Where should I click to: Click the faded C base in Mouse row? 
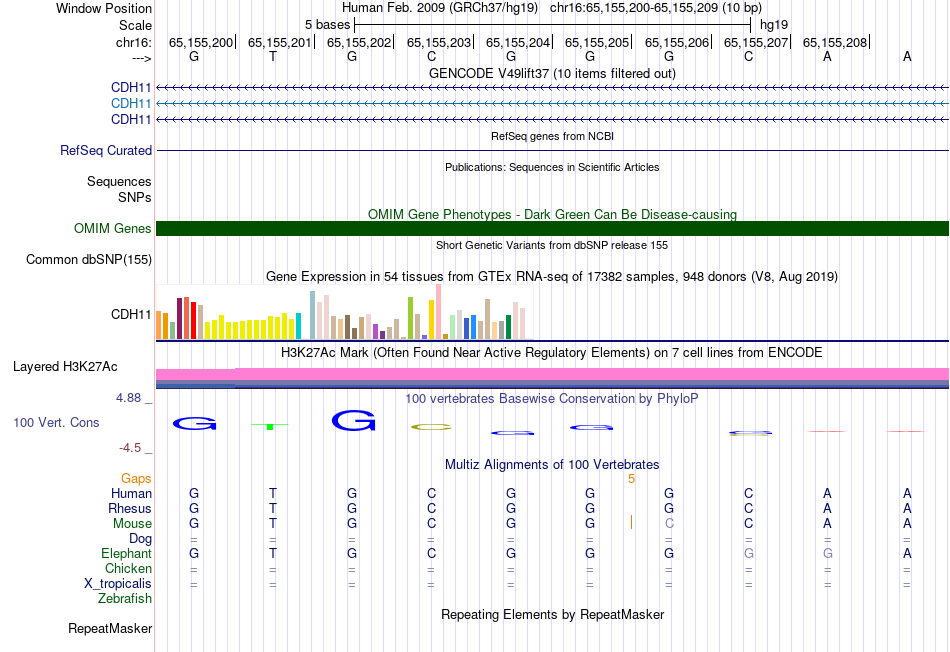tap(669, 524)
